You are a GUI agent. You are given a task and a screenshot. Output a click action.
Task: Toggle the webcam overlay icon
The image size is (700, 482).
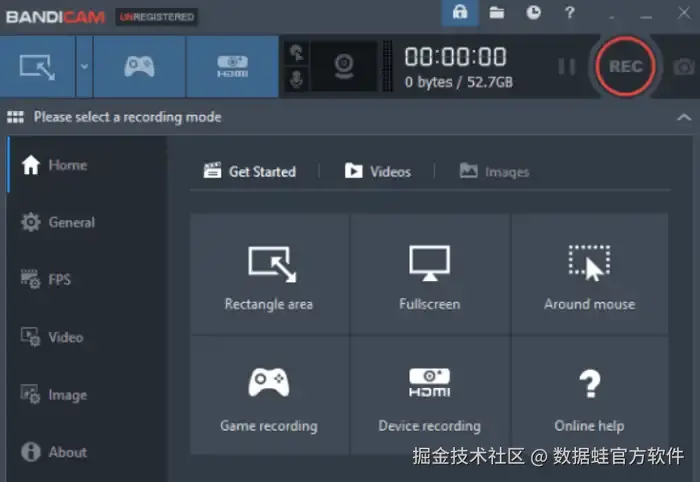344,66
